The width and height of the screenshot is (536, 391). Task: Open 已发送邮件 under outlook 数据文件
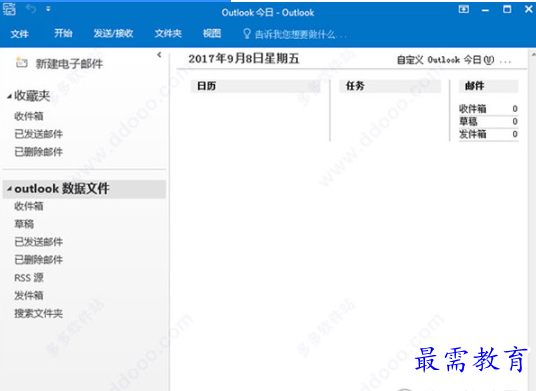39,242
